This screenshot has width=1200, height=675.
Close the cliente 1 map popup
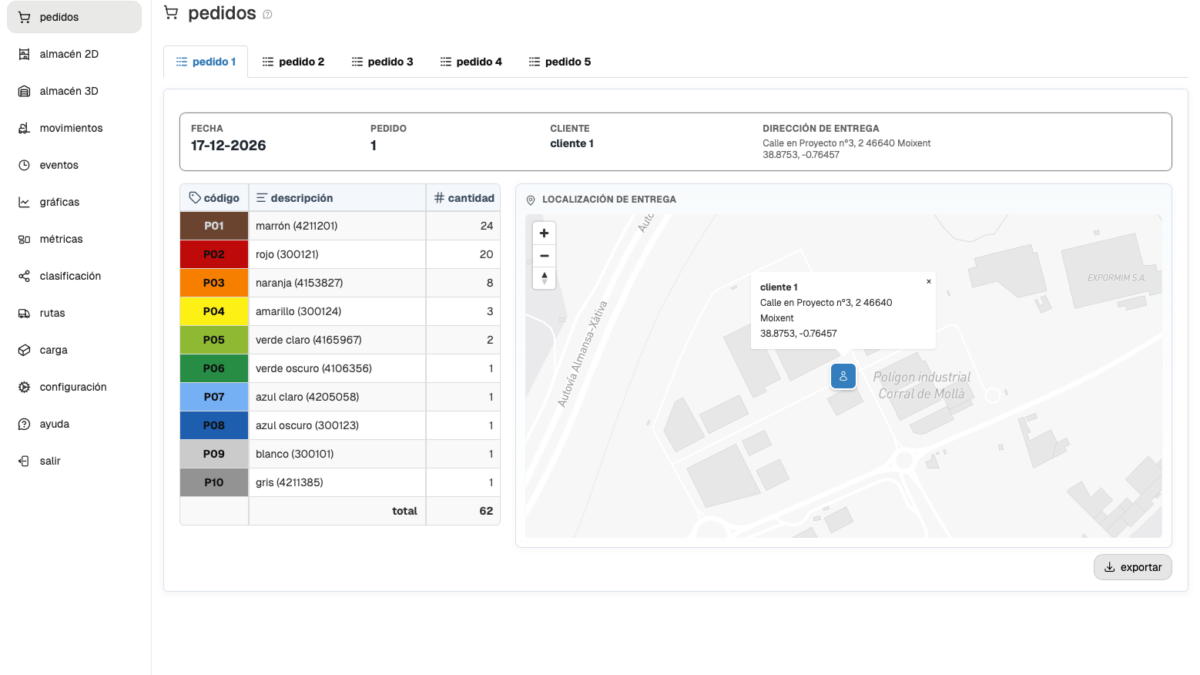[928, 282]
